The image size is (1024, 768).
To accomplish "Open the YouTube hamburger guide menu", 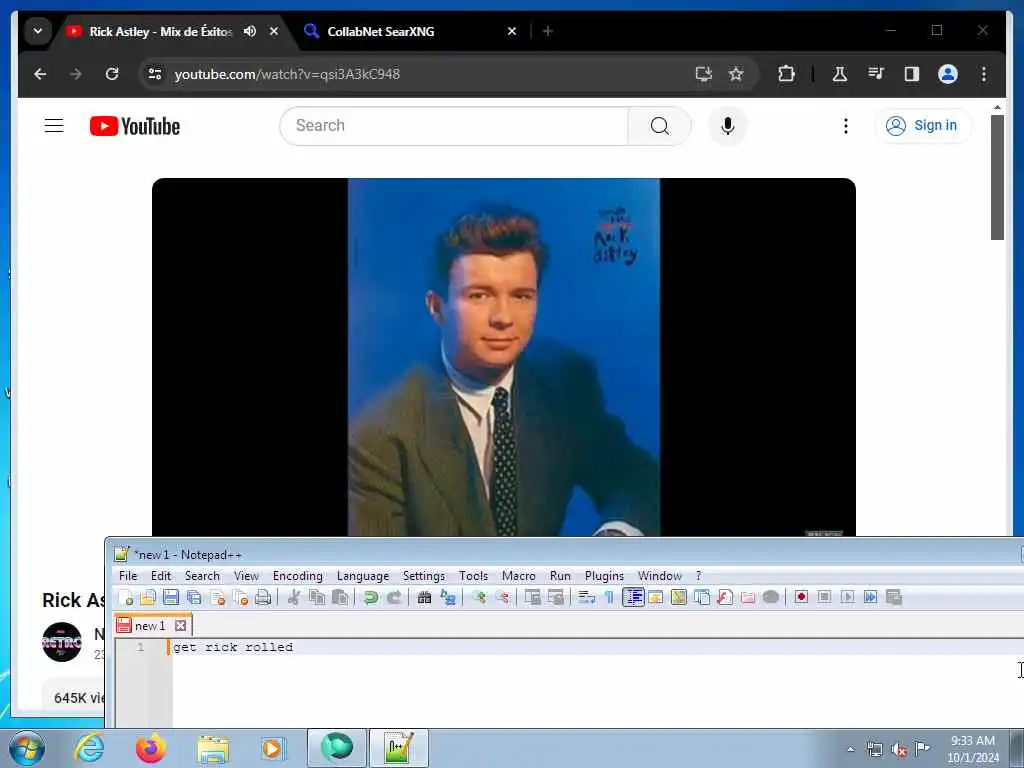I will (54, 125).
